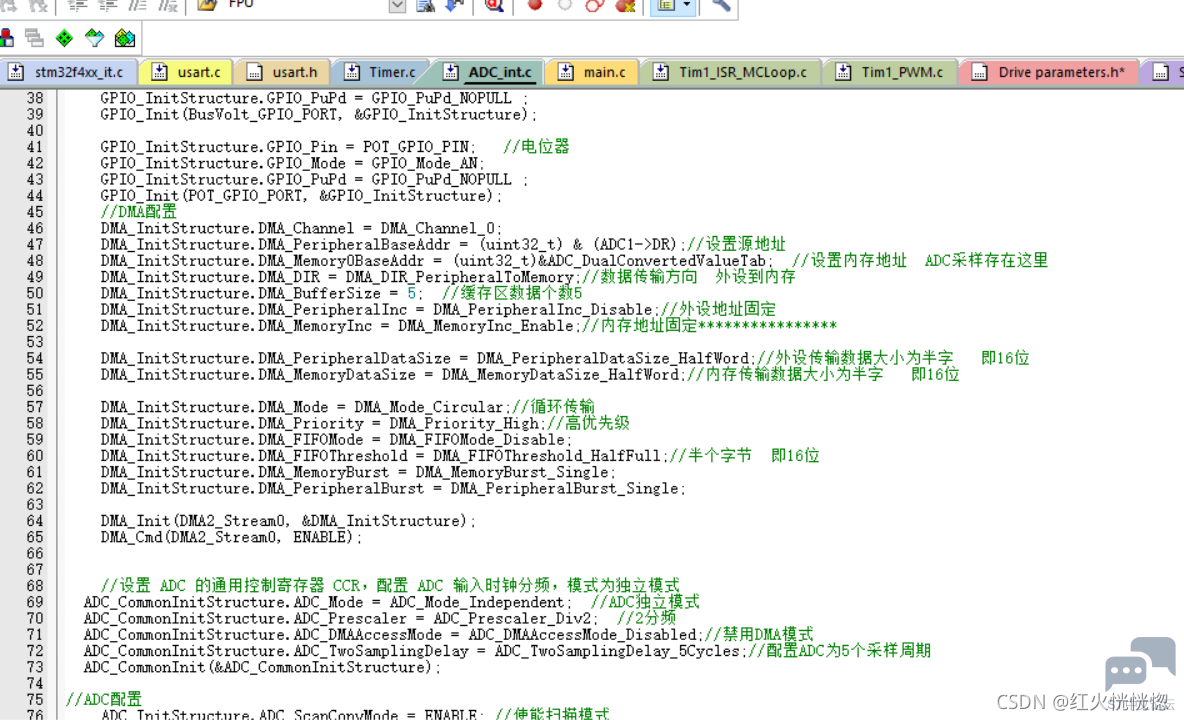The height and width of the screenshot is (720, 1184).
Task: Click 'DMA_MemoryInc_Enable' on line 52
Action: pyautogui.click(x=486, y=326)
